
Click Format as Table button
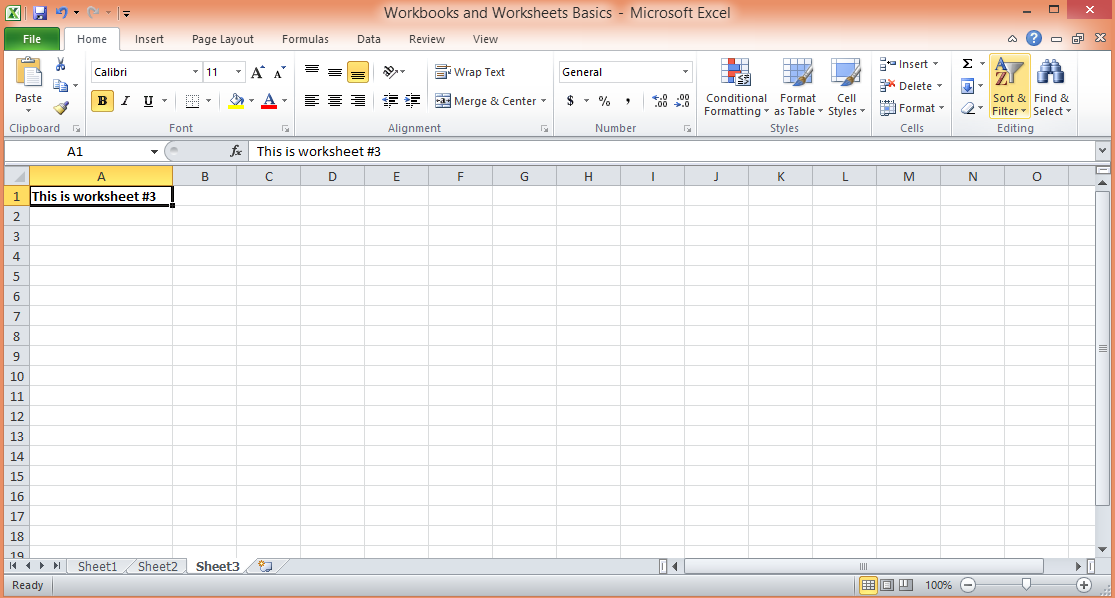(x=798, y=87)
